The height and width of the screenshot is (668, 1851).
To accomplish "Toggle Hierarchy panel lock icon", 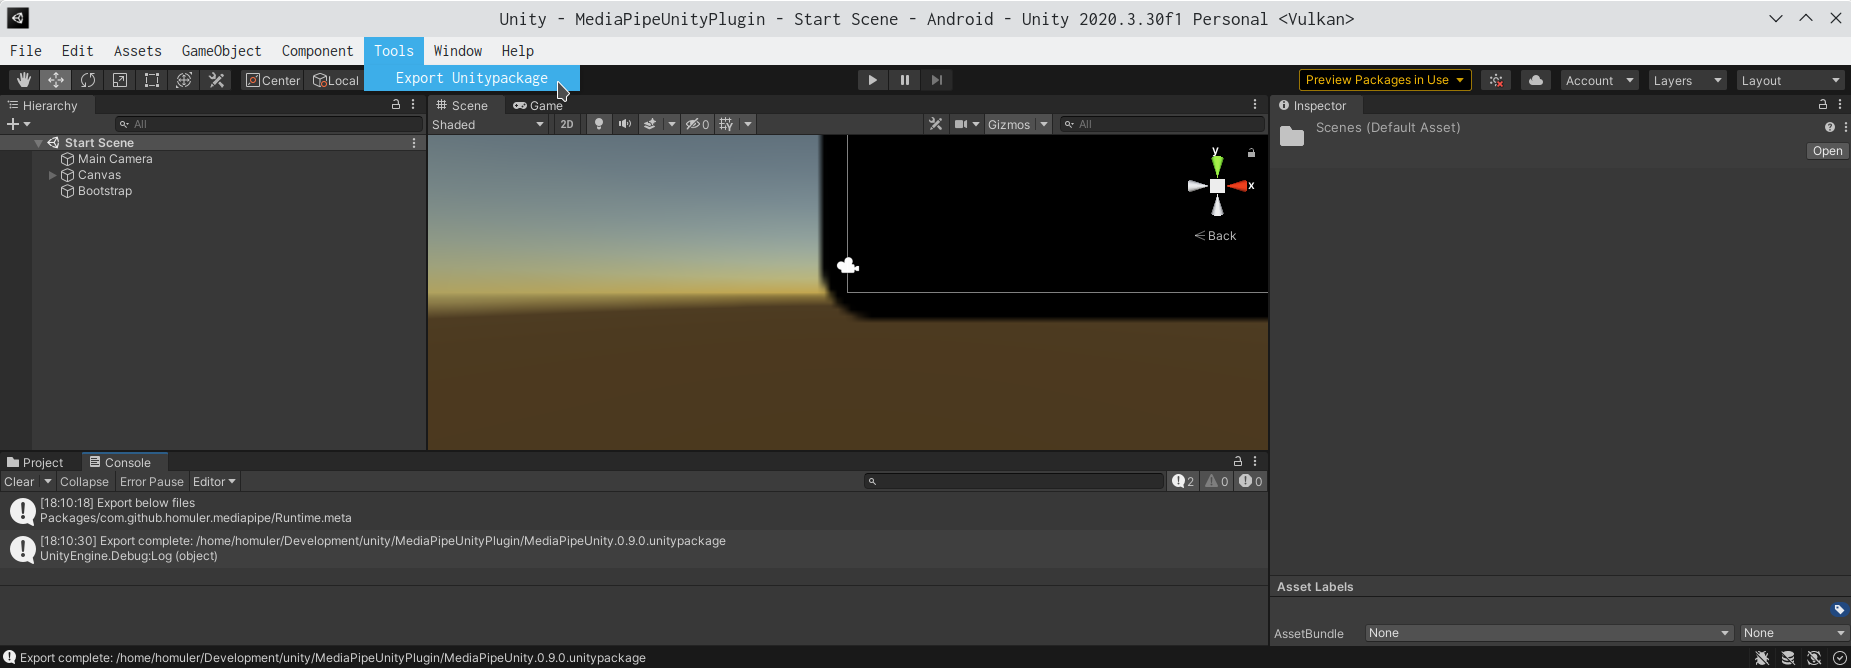I will coord(396,104).
